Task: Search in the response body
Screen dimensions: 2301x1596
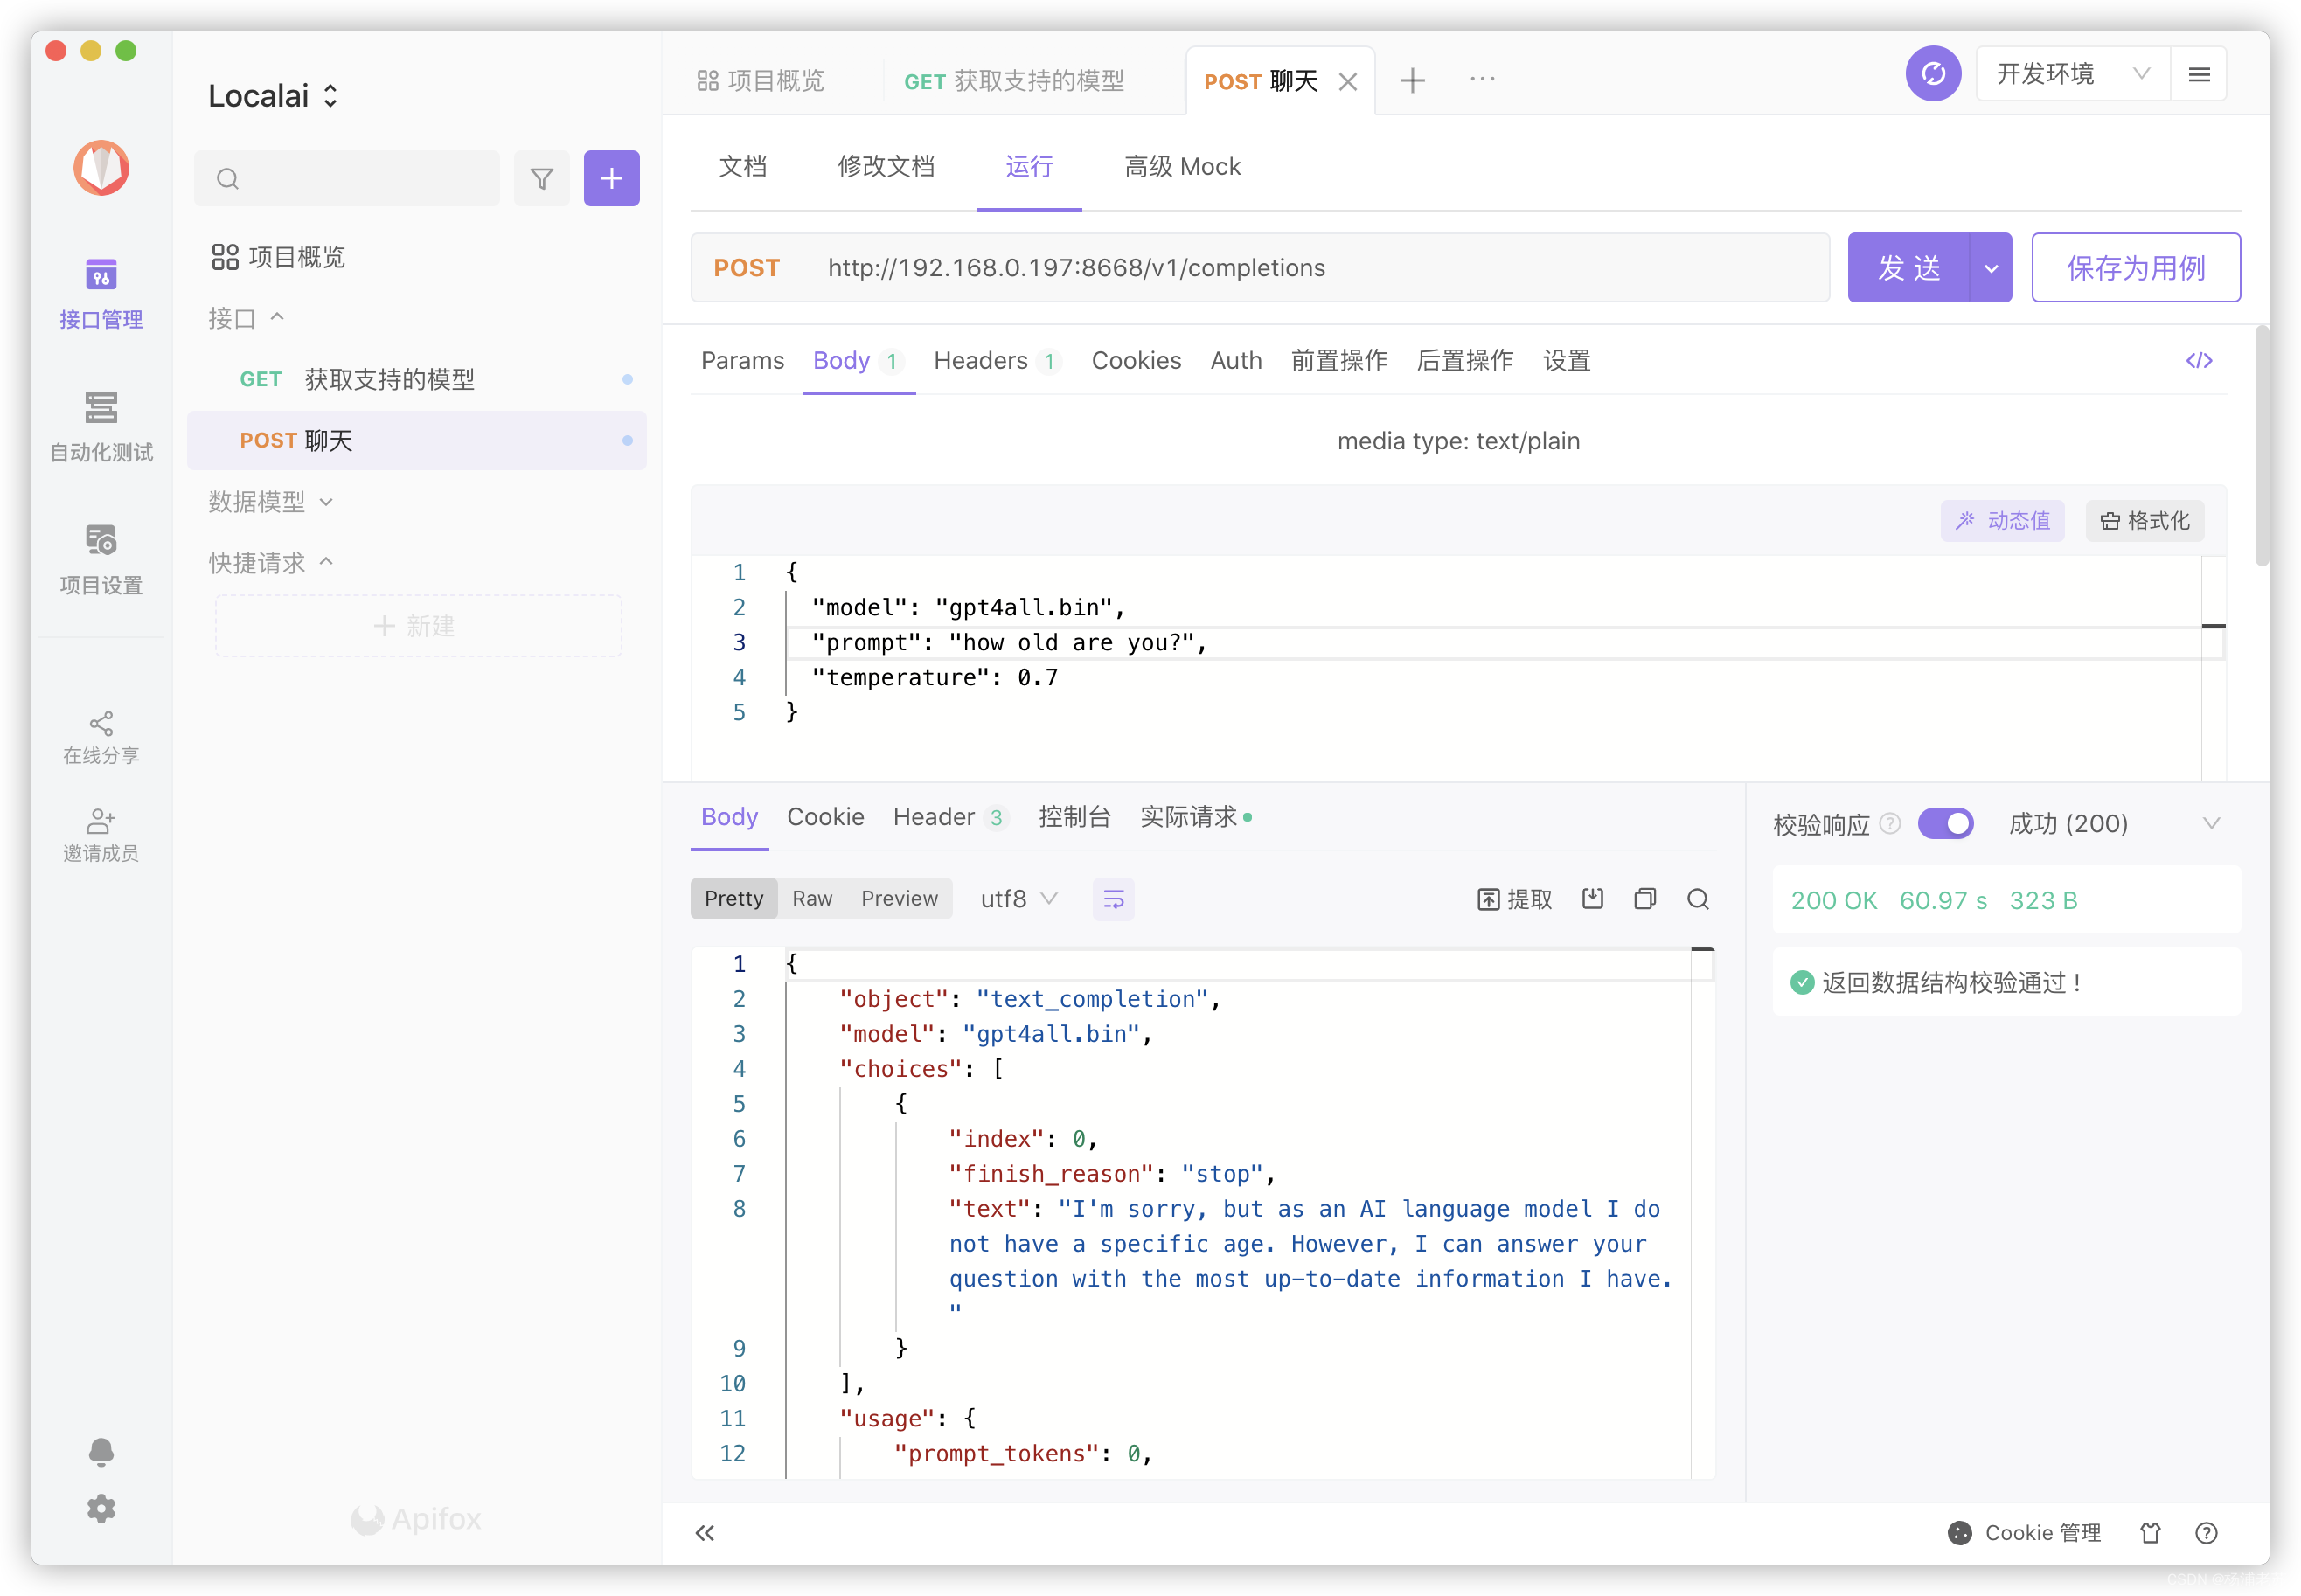Action: [1697, 899]
